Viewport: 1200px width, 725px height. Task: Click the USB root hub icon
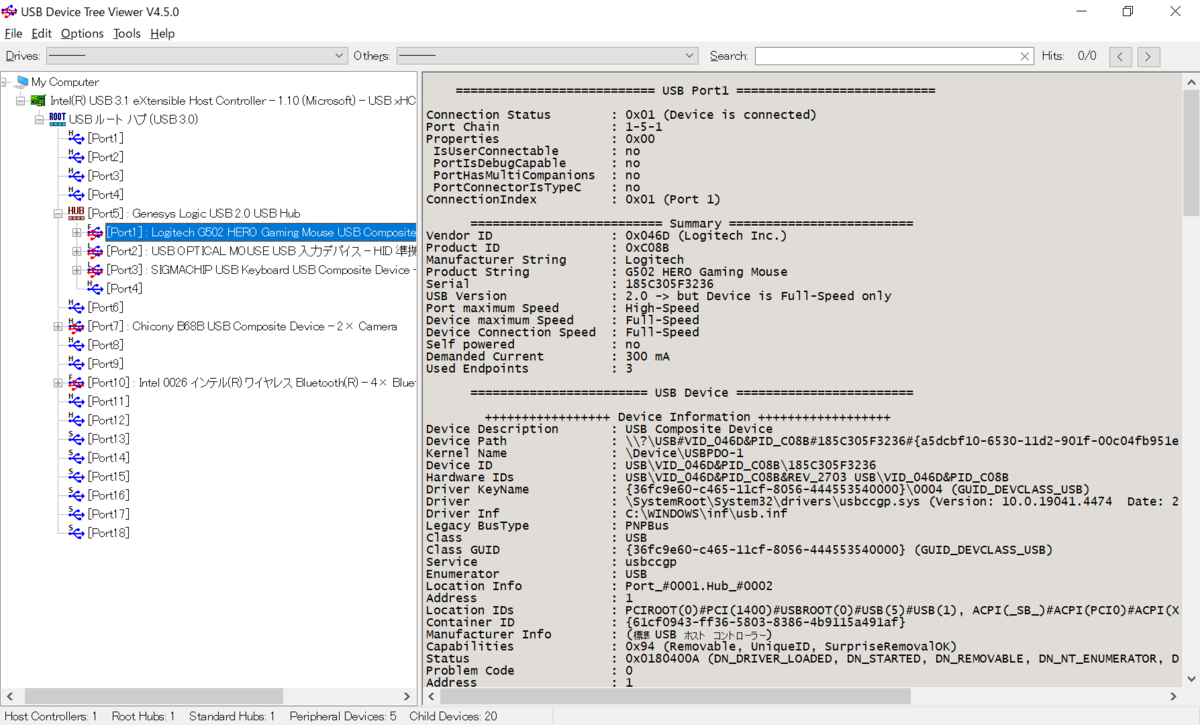point(57,119)
